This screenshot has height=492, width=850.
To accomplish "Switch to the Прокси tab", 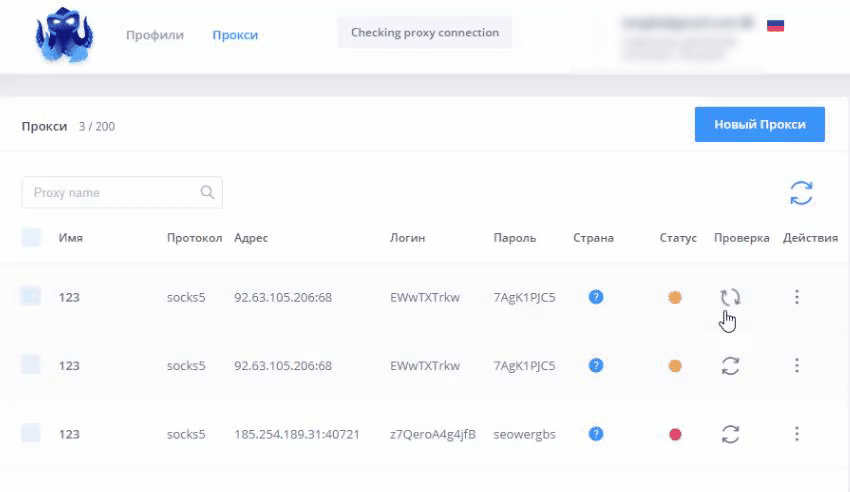I will 235,35.
